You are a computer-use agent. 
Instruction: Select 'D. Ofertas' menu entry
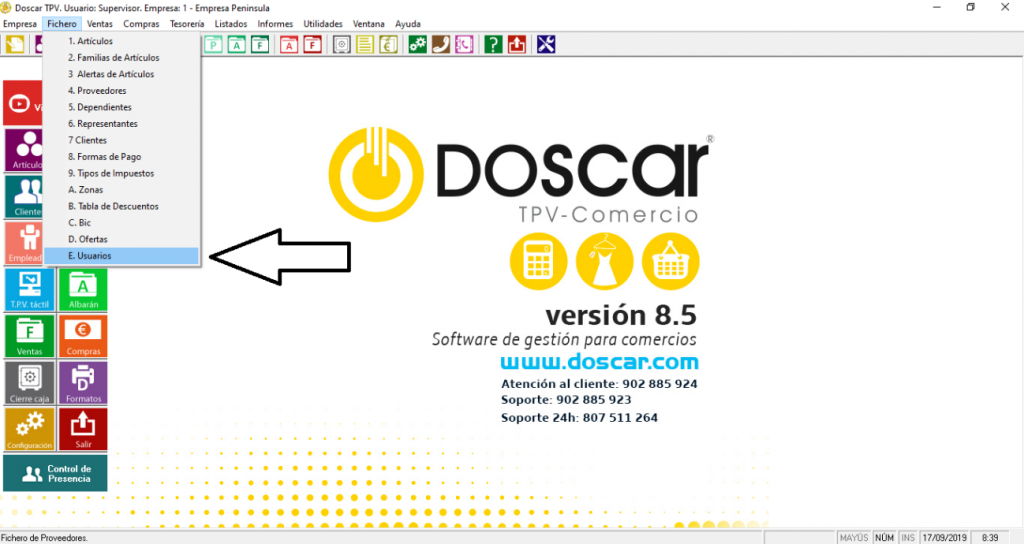pos(121,239)
